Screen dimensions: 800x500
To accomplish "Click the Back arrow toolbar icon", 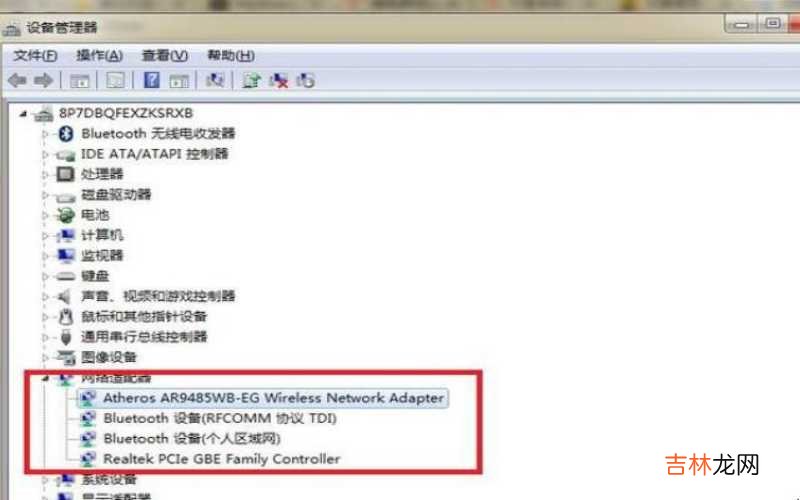I will coord(18,80).
